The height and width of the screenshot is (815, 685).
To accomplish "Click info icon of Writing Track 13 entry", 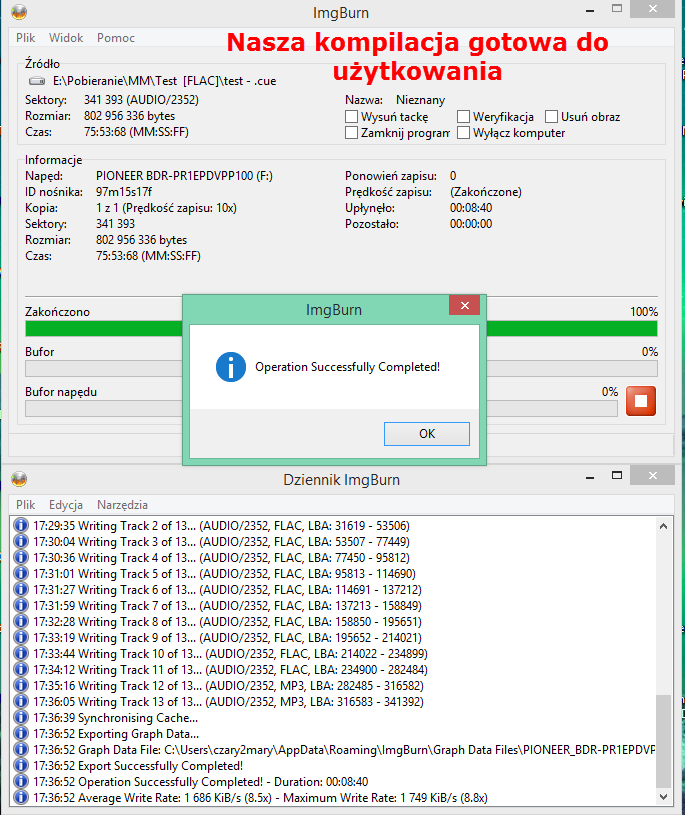I will (x=21, y=702).
